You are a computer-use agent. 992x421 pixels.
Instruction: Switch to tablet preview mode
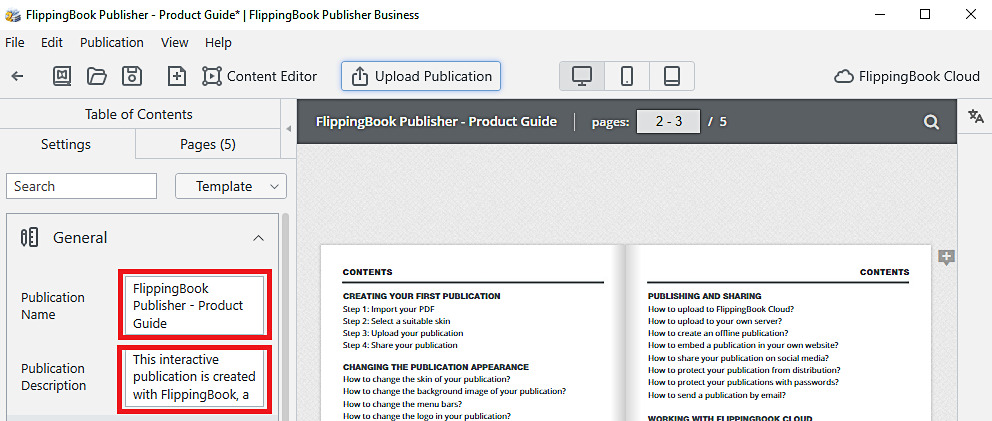click(x=671, y=76)
